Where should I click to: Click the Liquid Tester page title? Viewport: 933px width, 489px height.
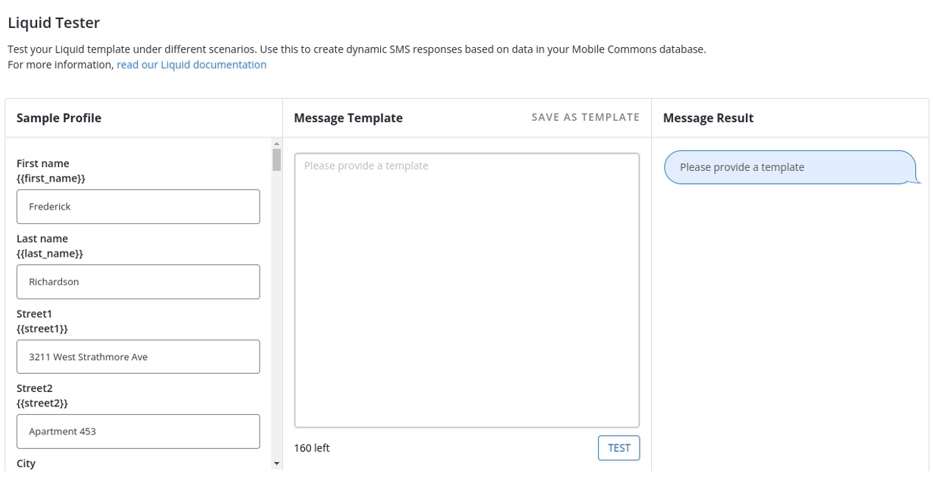tap(54, 23)
